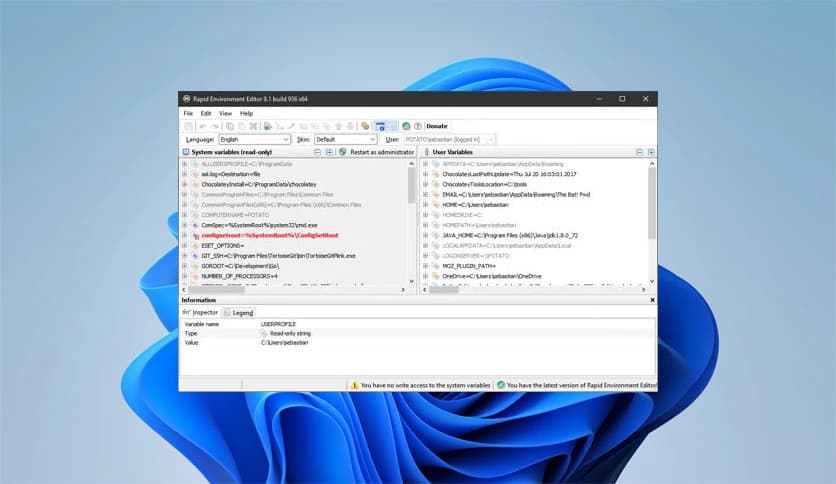Click the down arrow of user variables scrollbar
The width and height of the screenshot is (836, 484).
click(652, 281)
